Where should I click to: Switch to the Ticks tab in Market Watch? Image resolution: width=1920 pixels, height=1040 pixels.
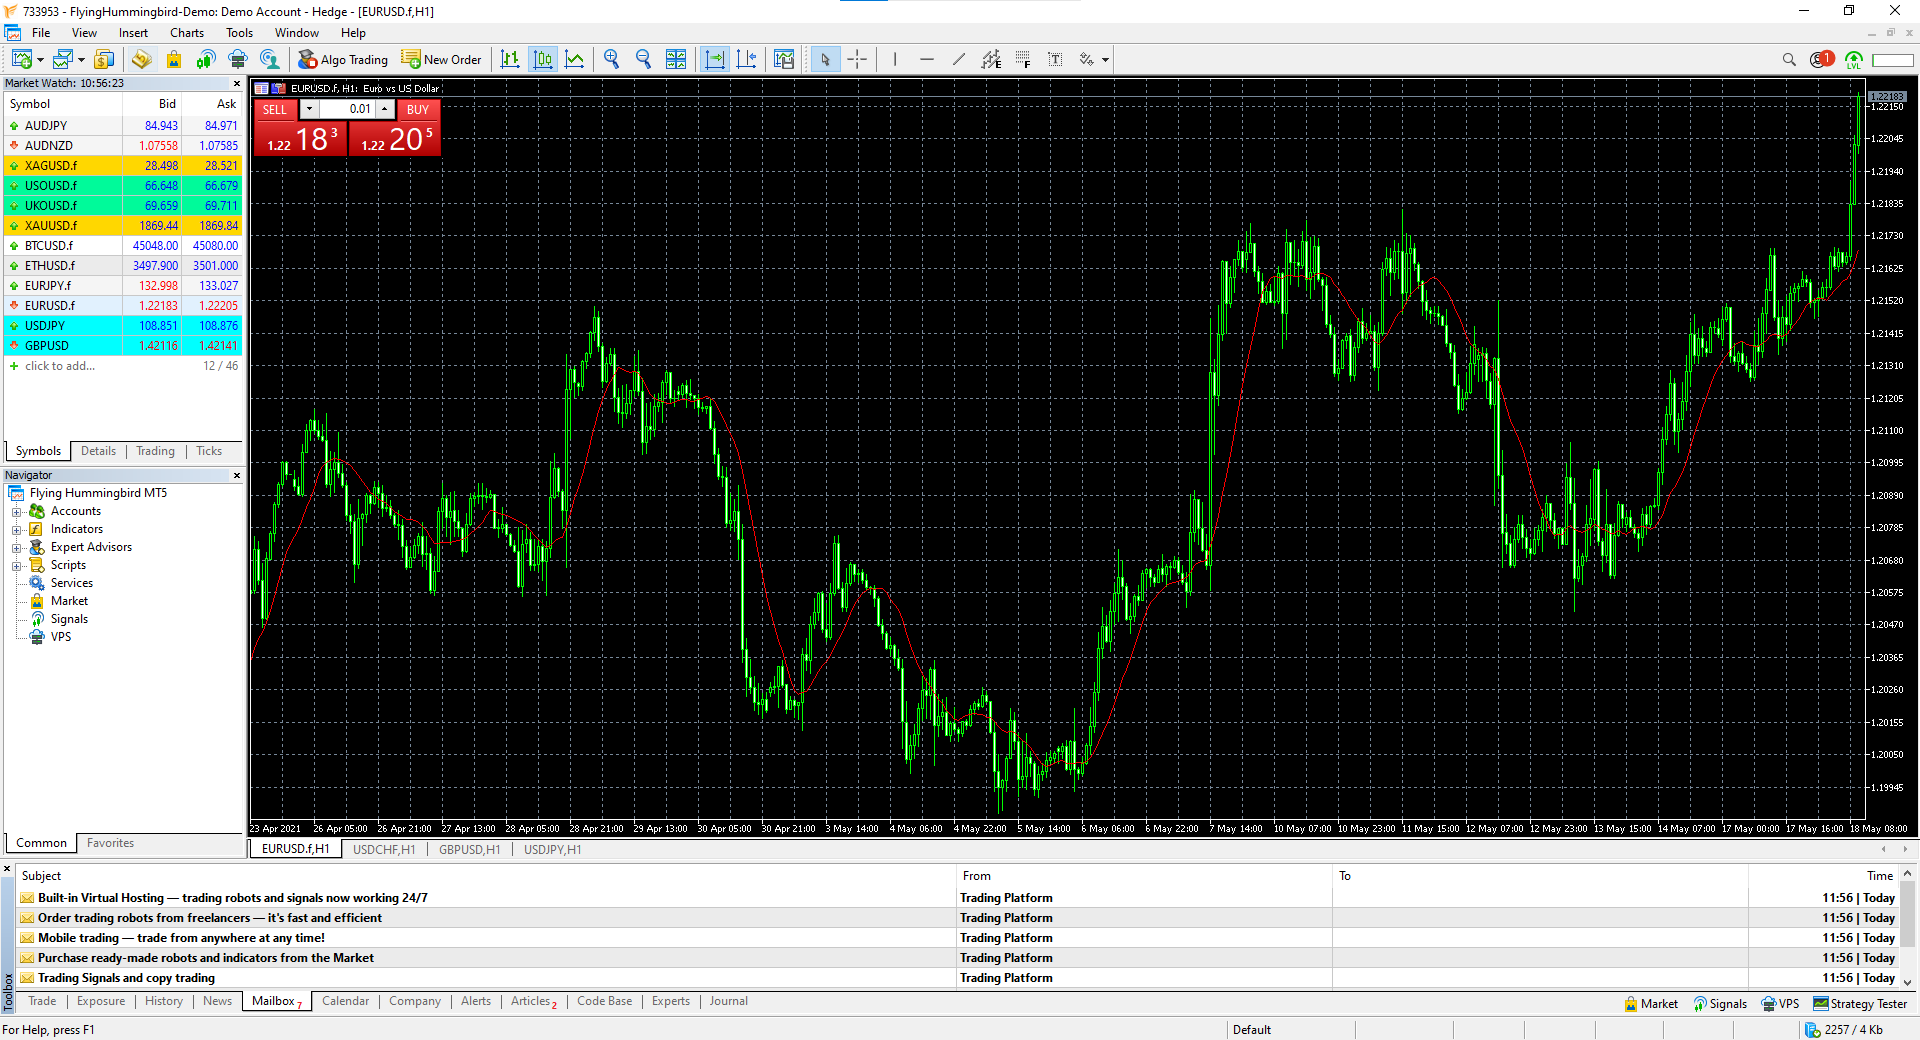tap(209, 451)
